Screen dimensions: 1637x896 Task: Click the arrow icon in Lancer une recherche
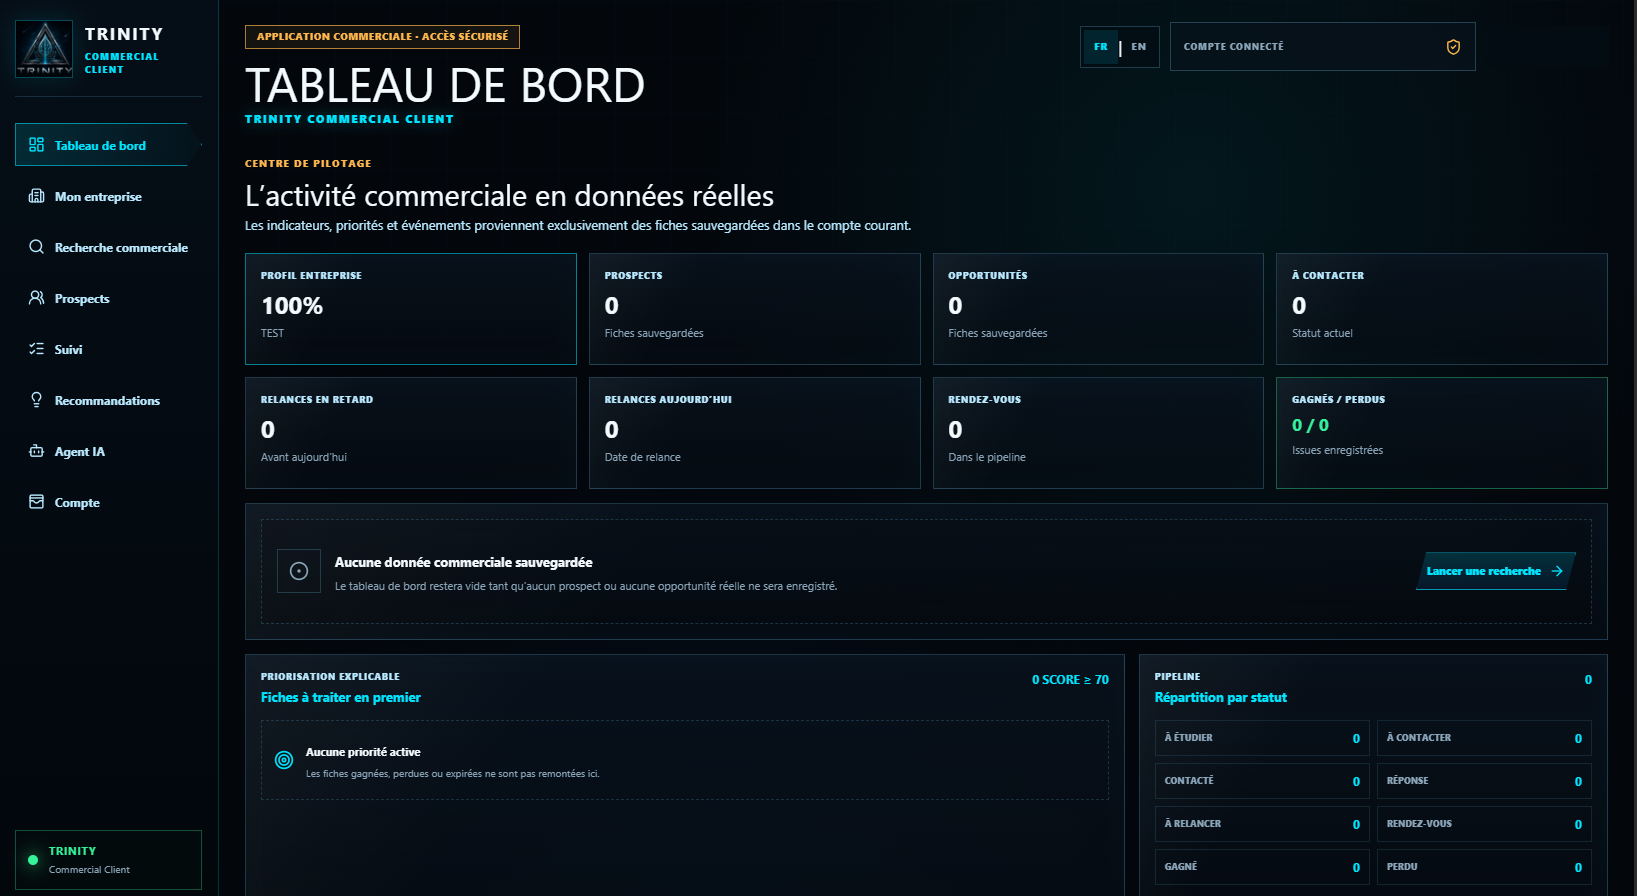click(x=1557, y=571)
